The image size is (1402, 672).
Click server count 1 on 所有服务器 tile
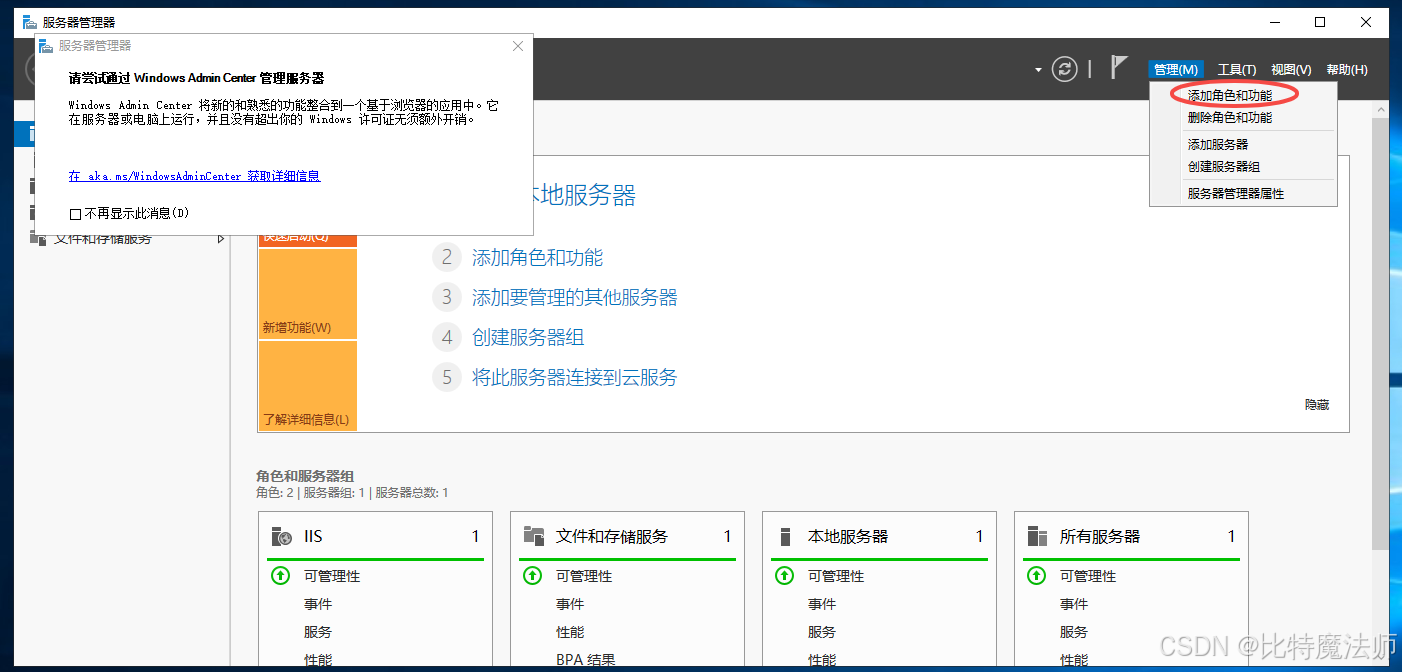coord(1232,537)
